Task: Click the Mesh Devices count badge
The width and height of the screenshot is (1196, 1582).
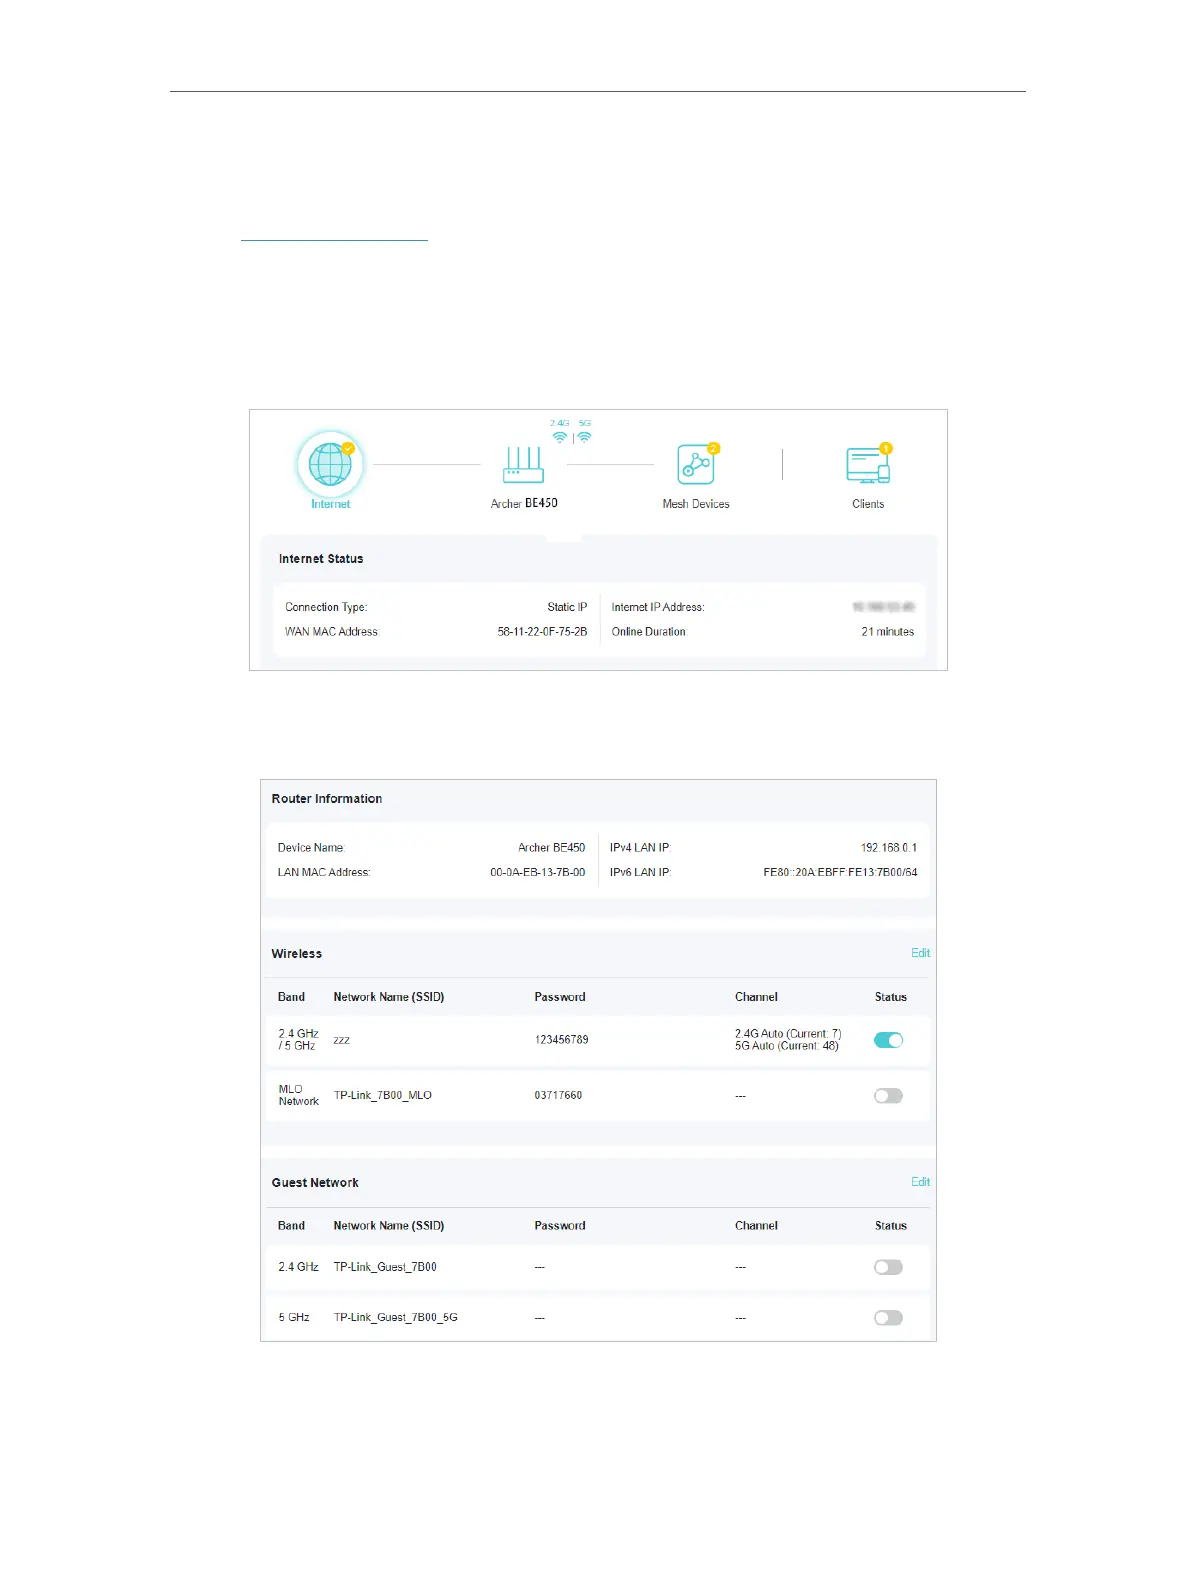Action: click(713, 448)
